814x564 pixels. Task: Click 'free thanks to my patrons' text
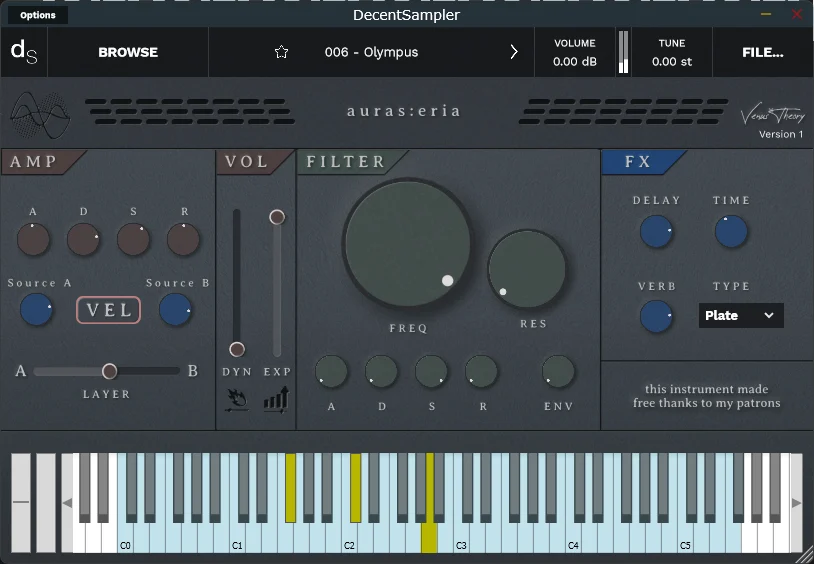pyautogui.click(x=707, y=403)
